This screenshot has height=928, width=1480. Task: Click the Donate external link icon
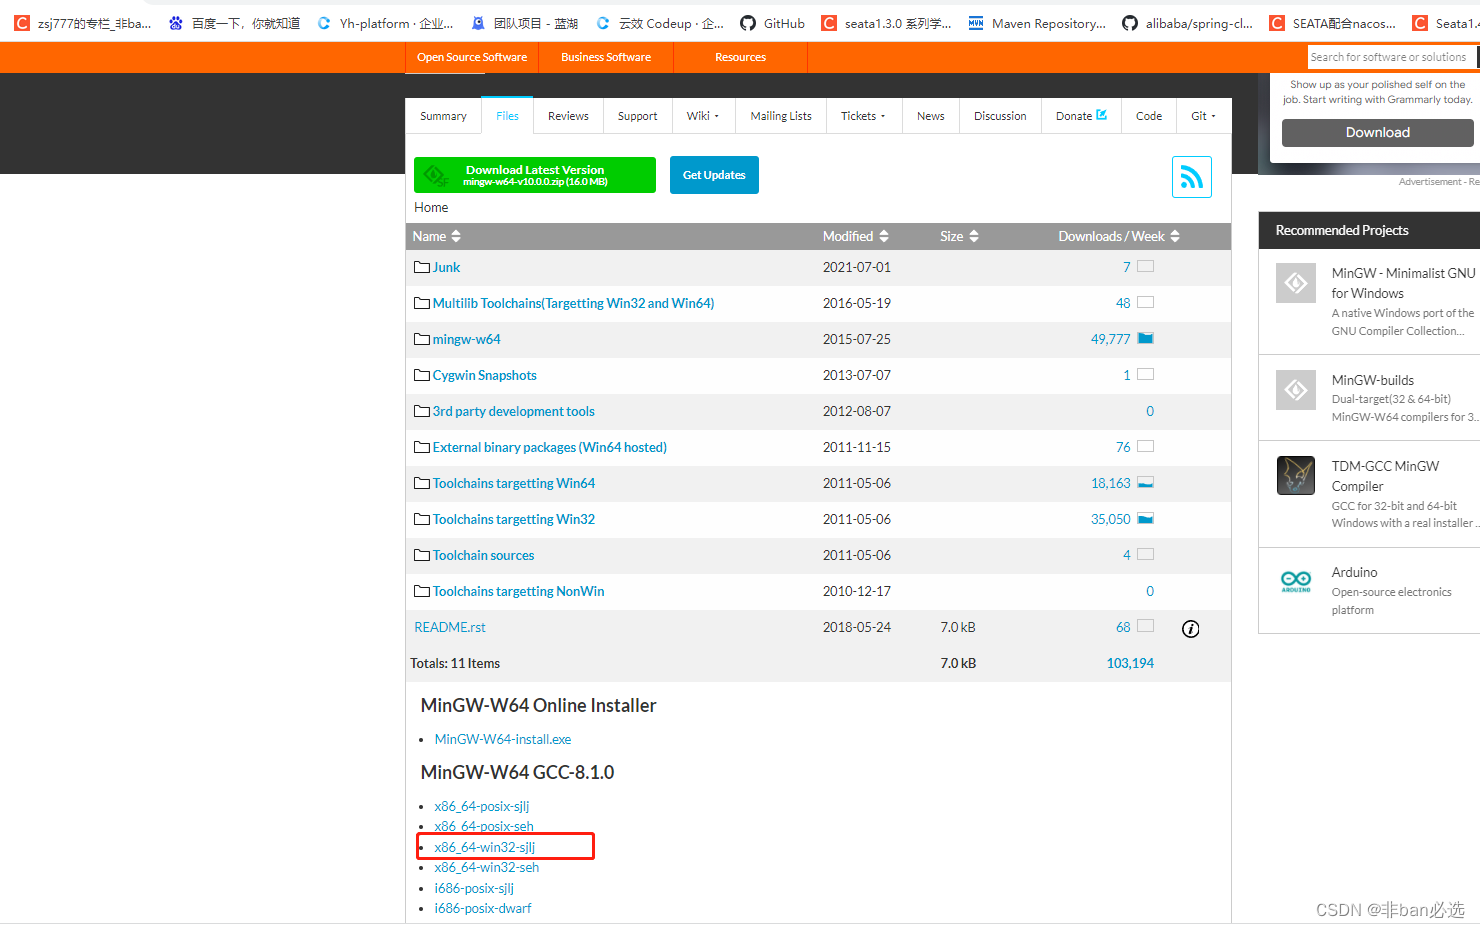(1102, 115)
